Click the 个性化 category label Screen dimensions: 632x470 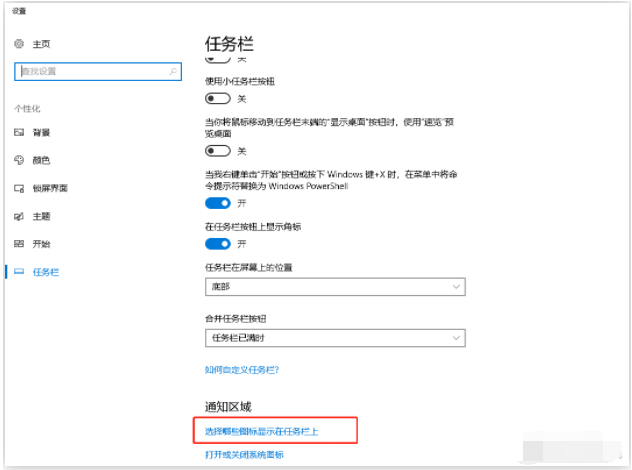tap(27, 108)
